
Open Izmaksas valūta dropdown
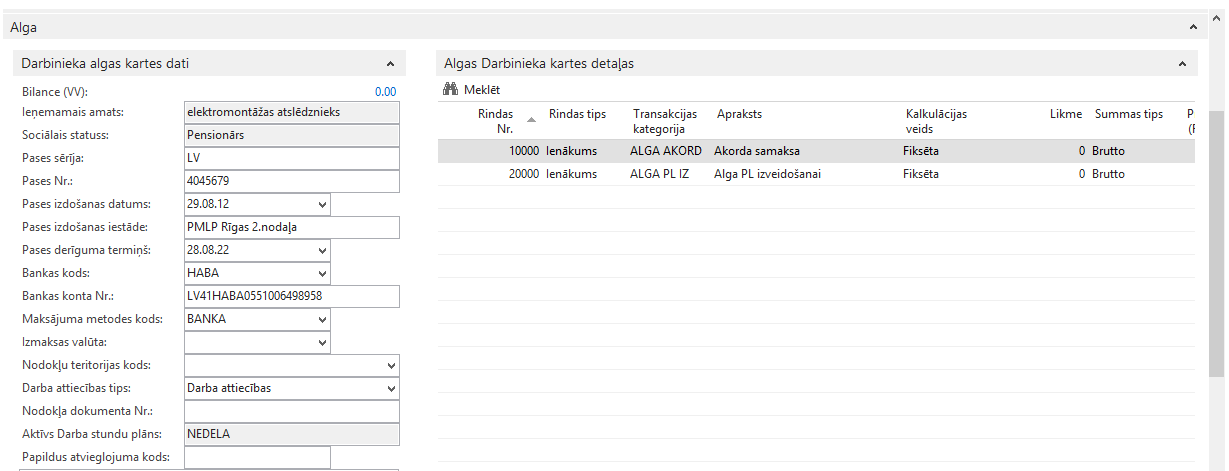321,342
